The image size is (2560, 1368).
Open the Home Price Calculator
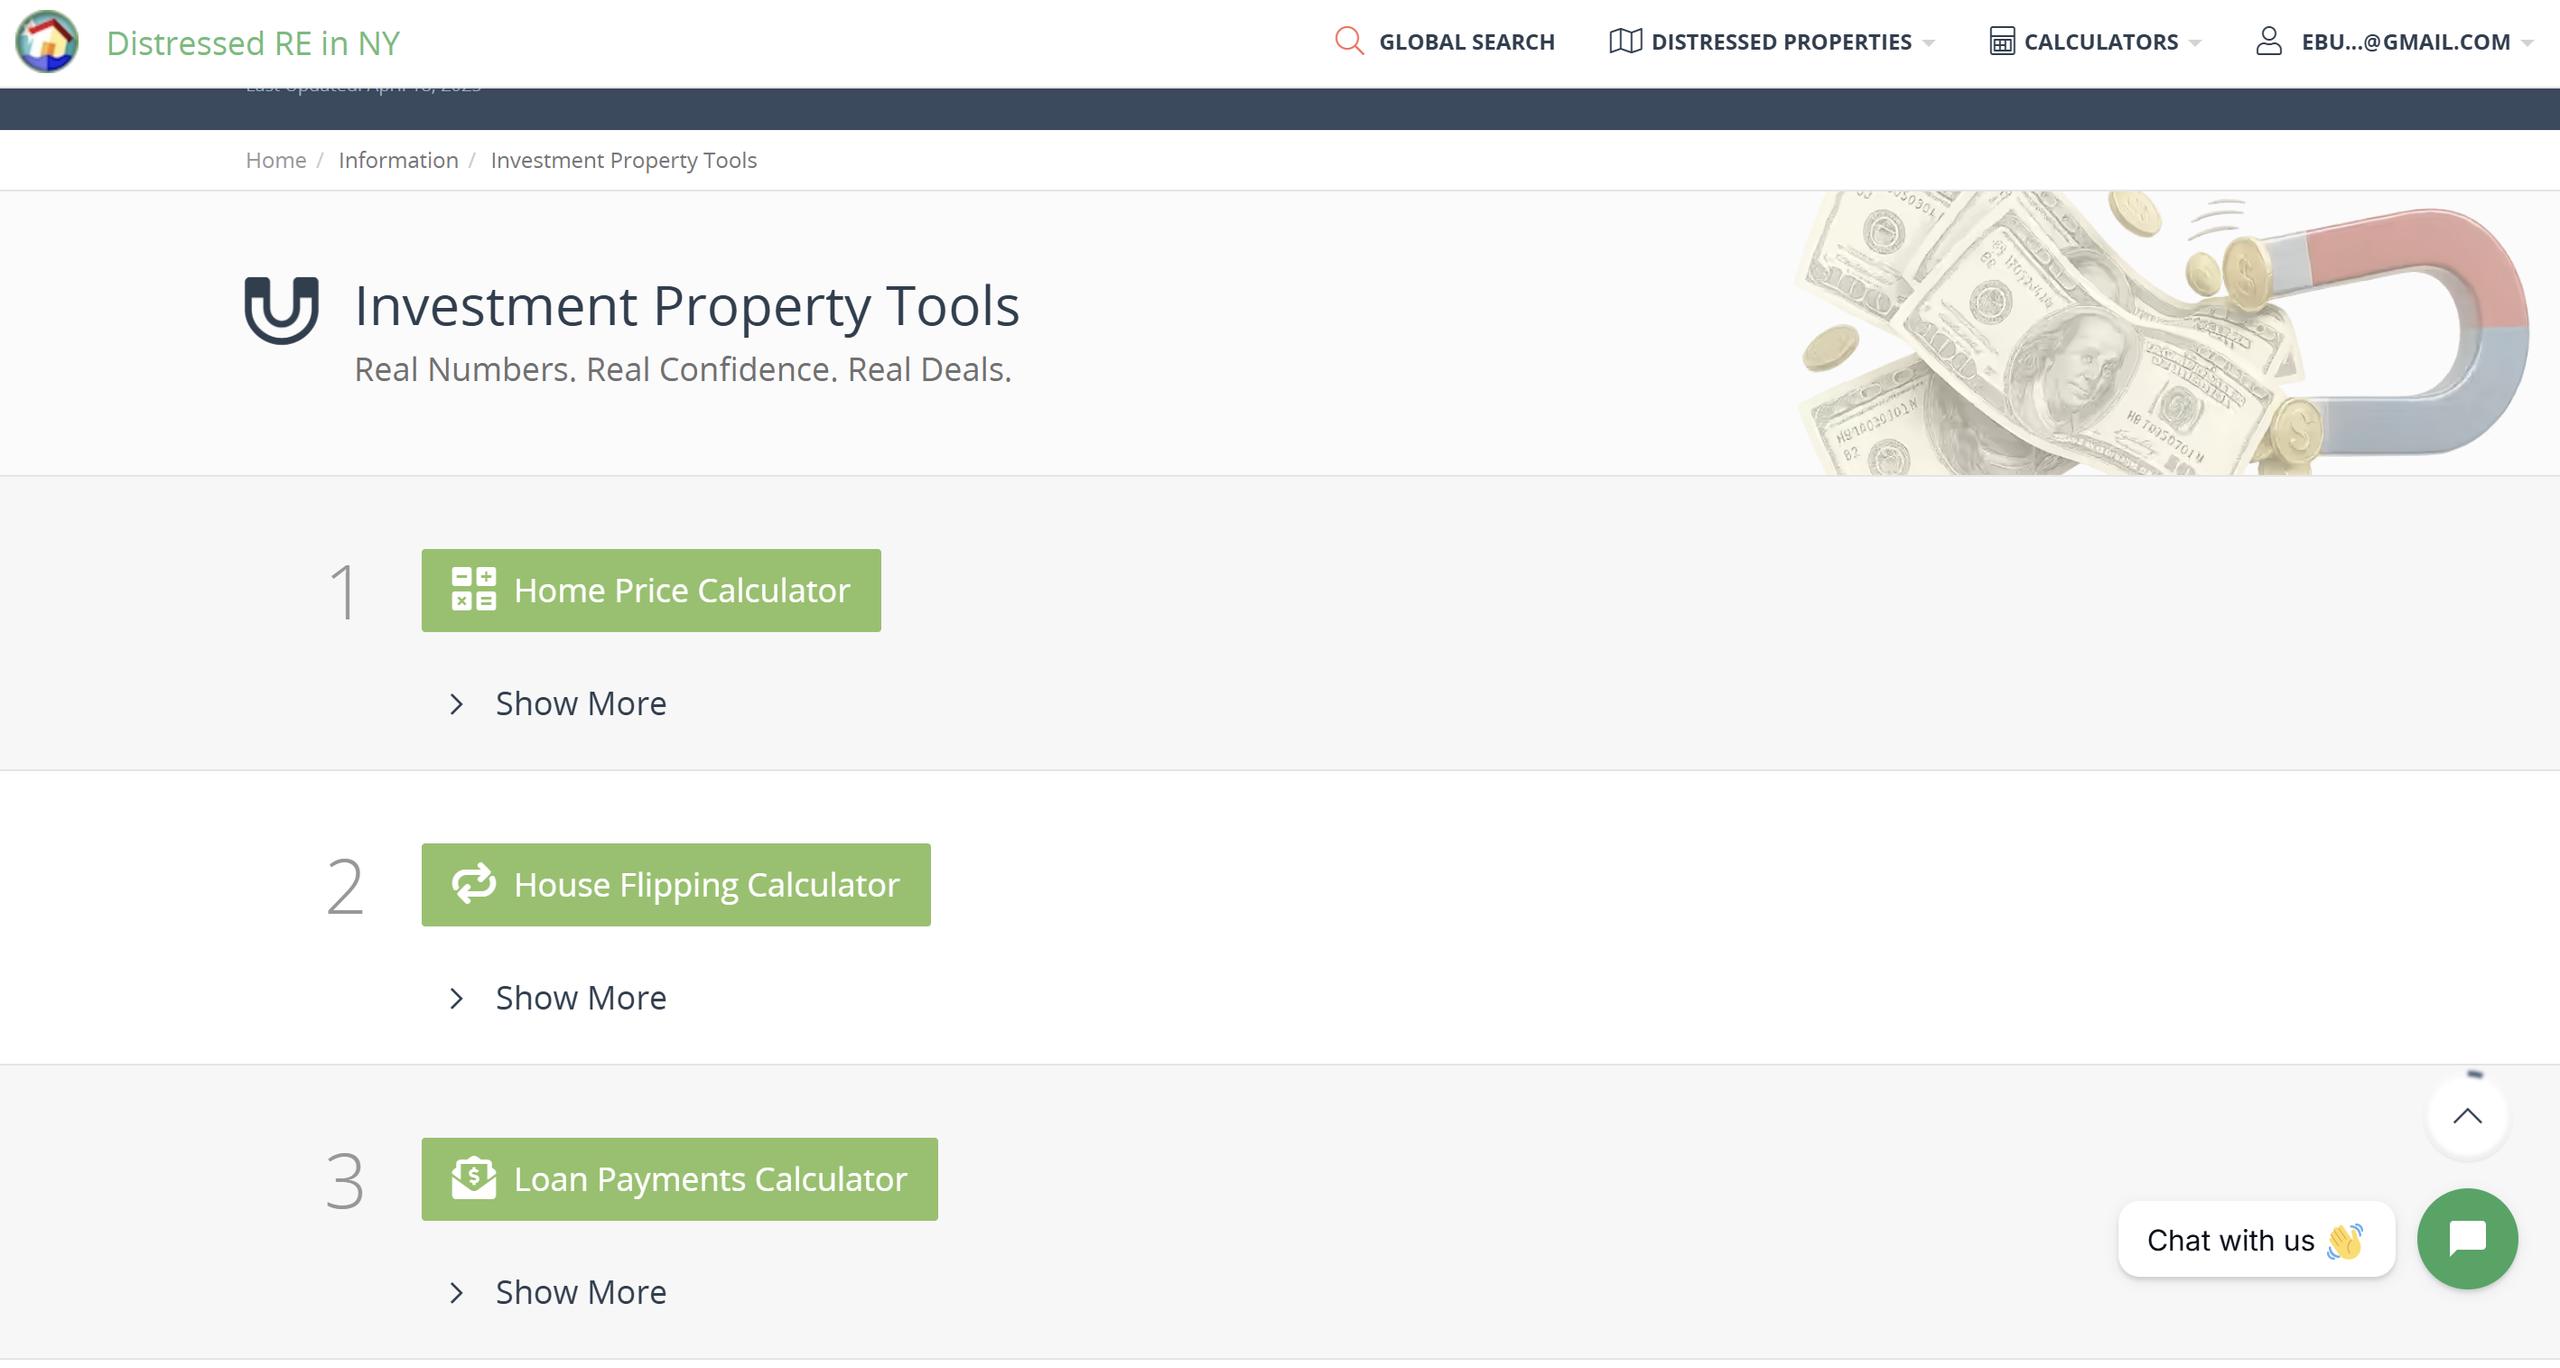pyautogui.click(x=651, y=590)
